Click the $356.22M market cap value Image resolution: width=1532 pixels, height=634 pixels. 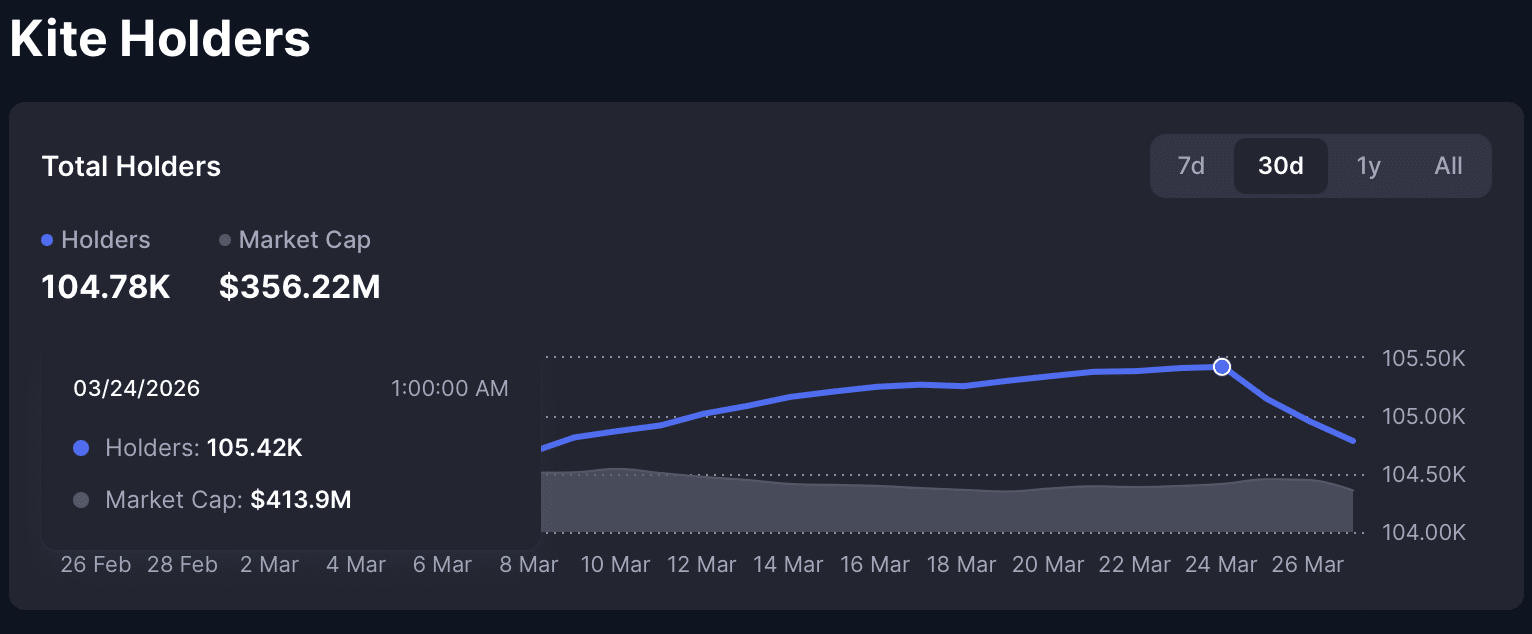pyautogui.click(x=299, y=288)
